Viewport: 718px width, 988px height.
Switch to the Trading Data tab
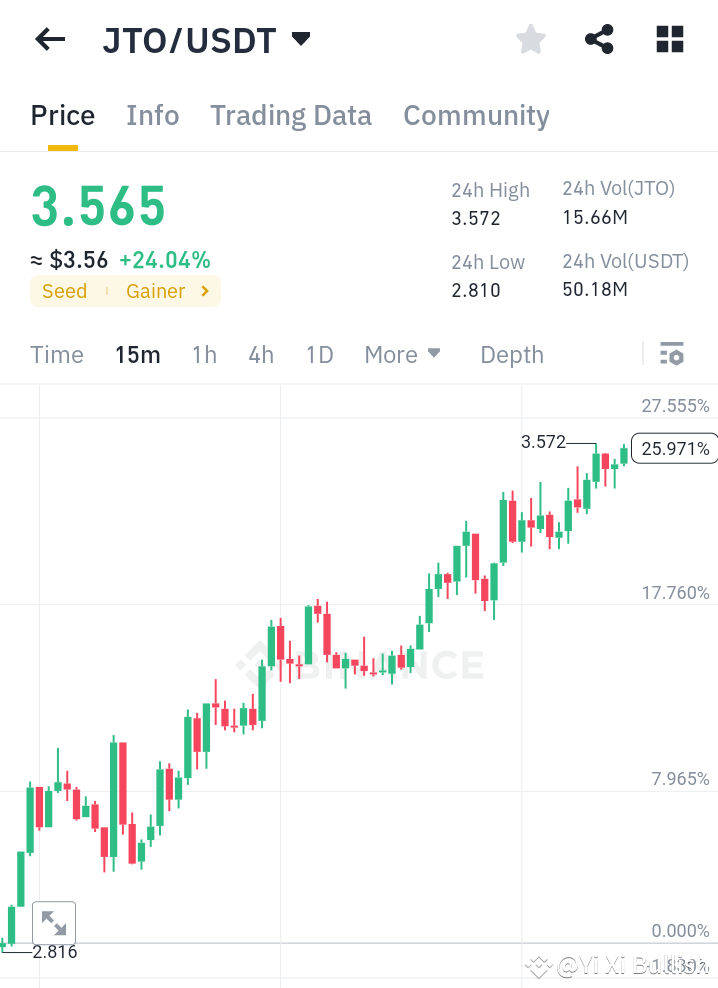point(290,115)
